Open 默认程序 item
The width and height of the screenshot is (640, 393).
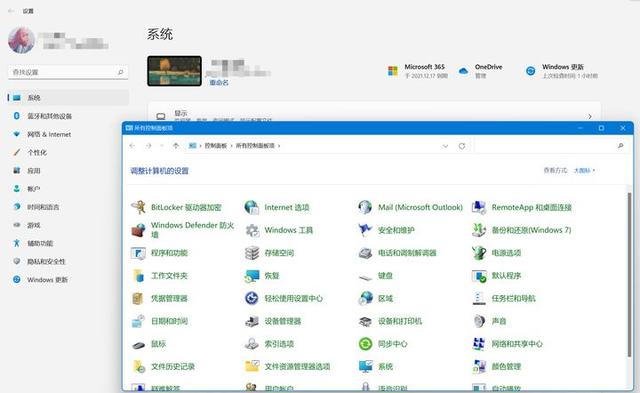496,276
